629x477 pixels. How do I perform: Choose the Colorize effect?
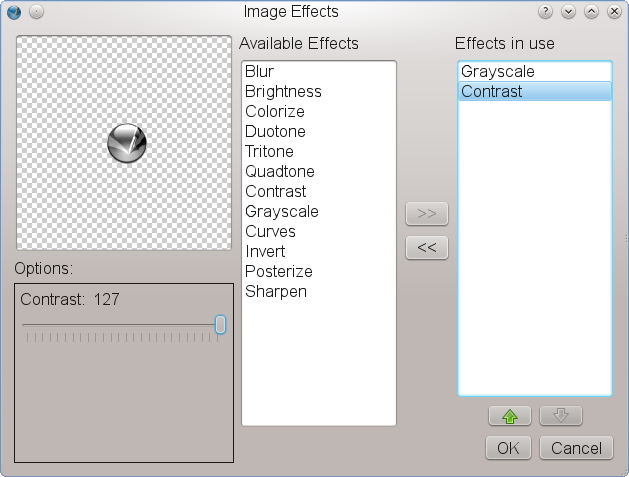pos(274,112)
